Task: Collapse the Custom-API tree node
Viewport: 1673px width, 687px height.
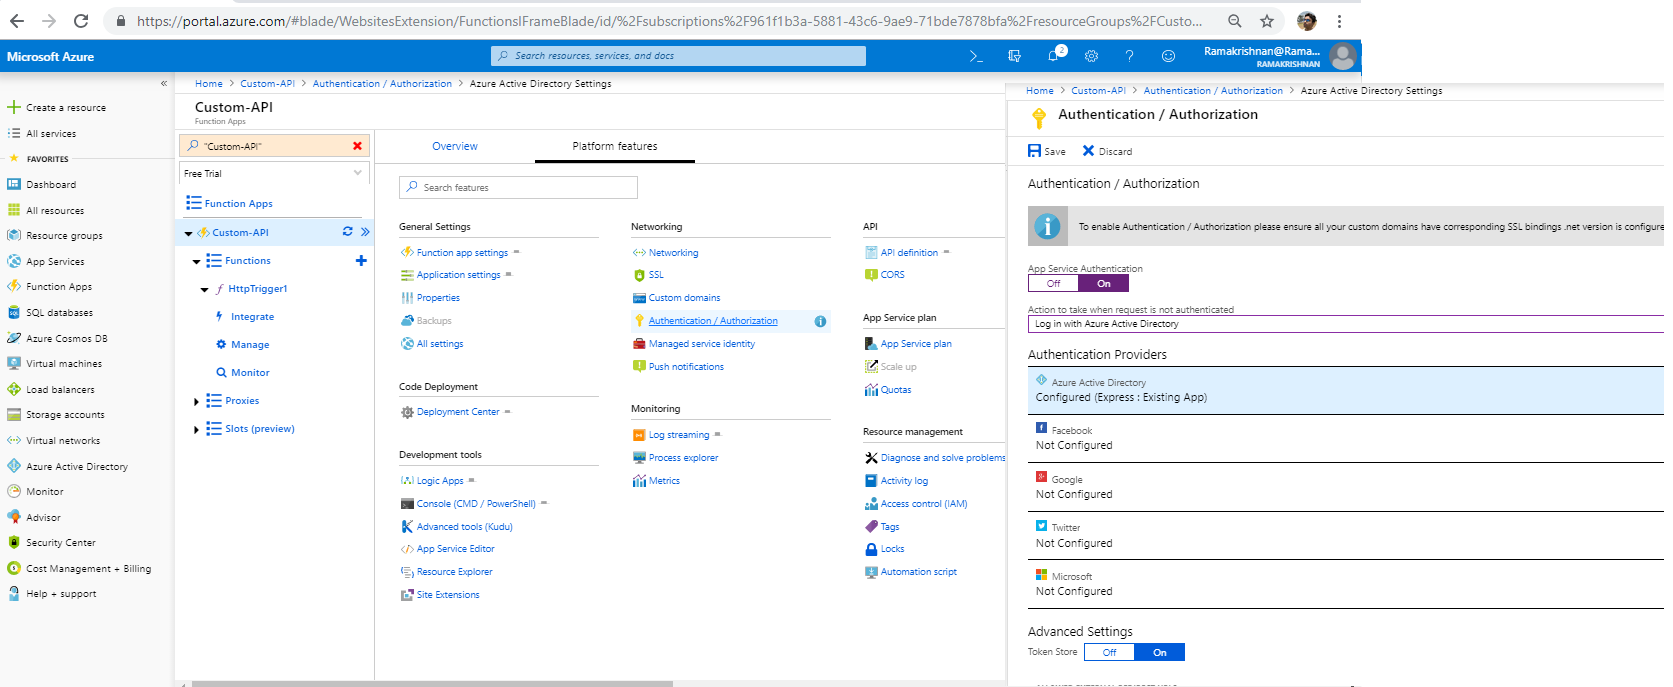Action: 188,233
